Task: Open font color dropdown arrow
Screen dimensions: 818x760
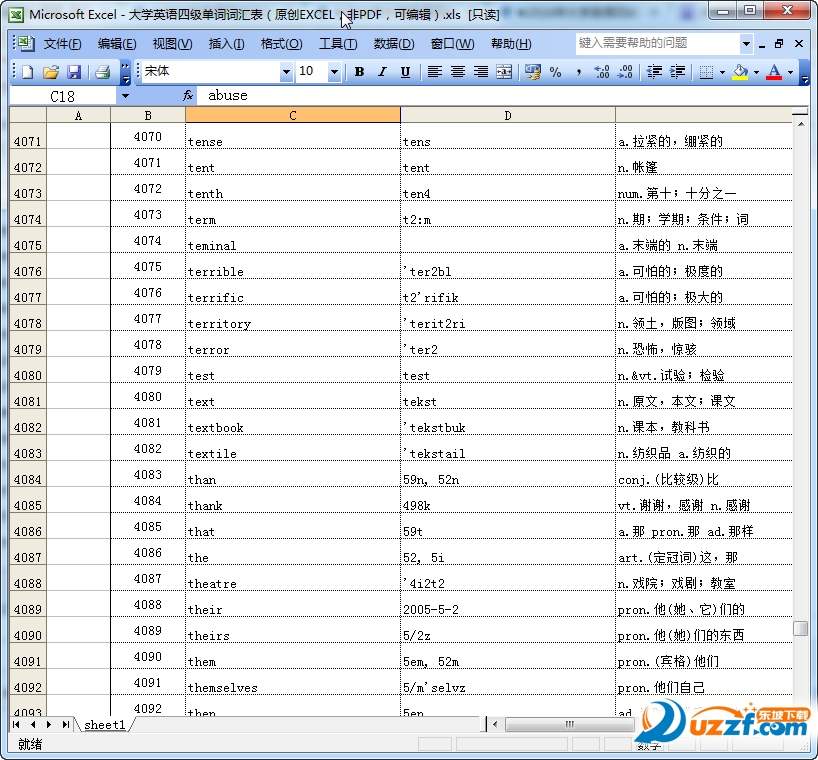Action: pos(791,73)
